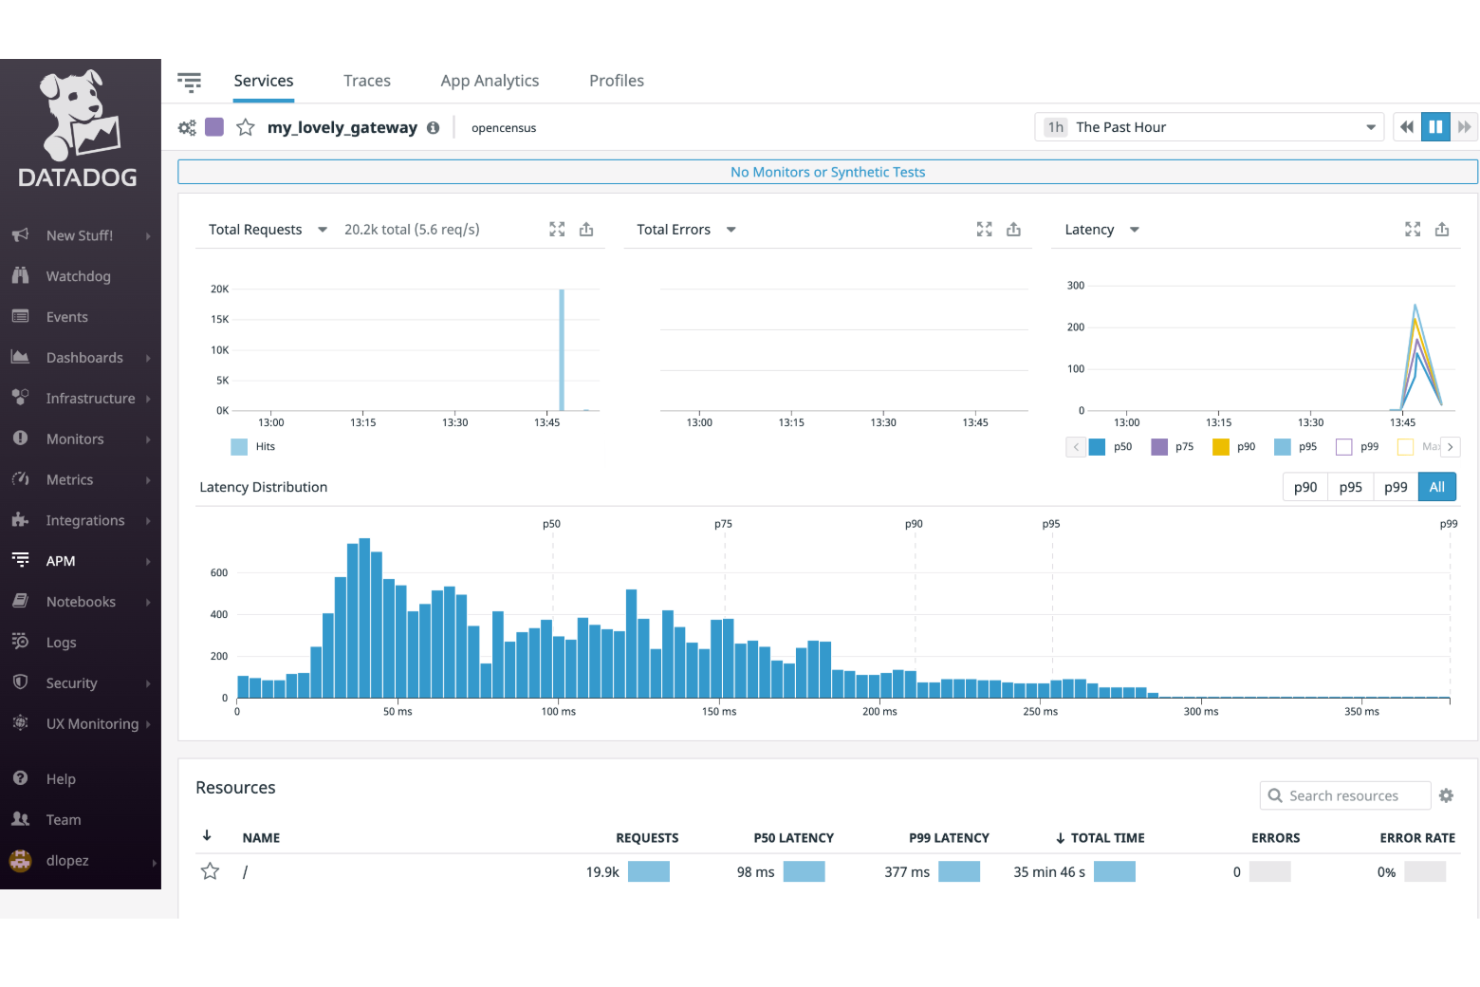
Task: Favorite the my_lovely_gateway service via star
Action: click(246, 127)
